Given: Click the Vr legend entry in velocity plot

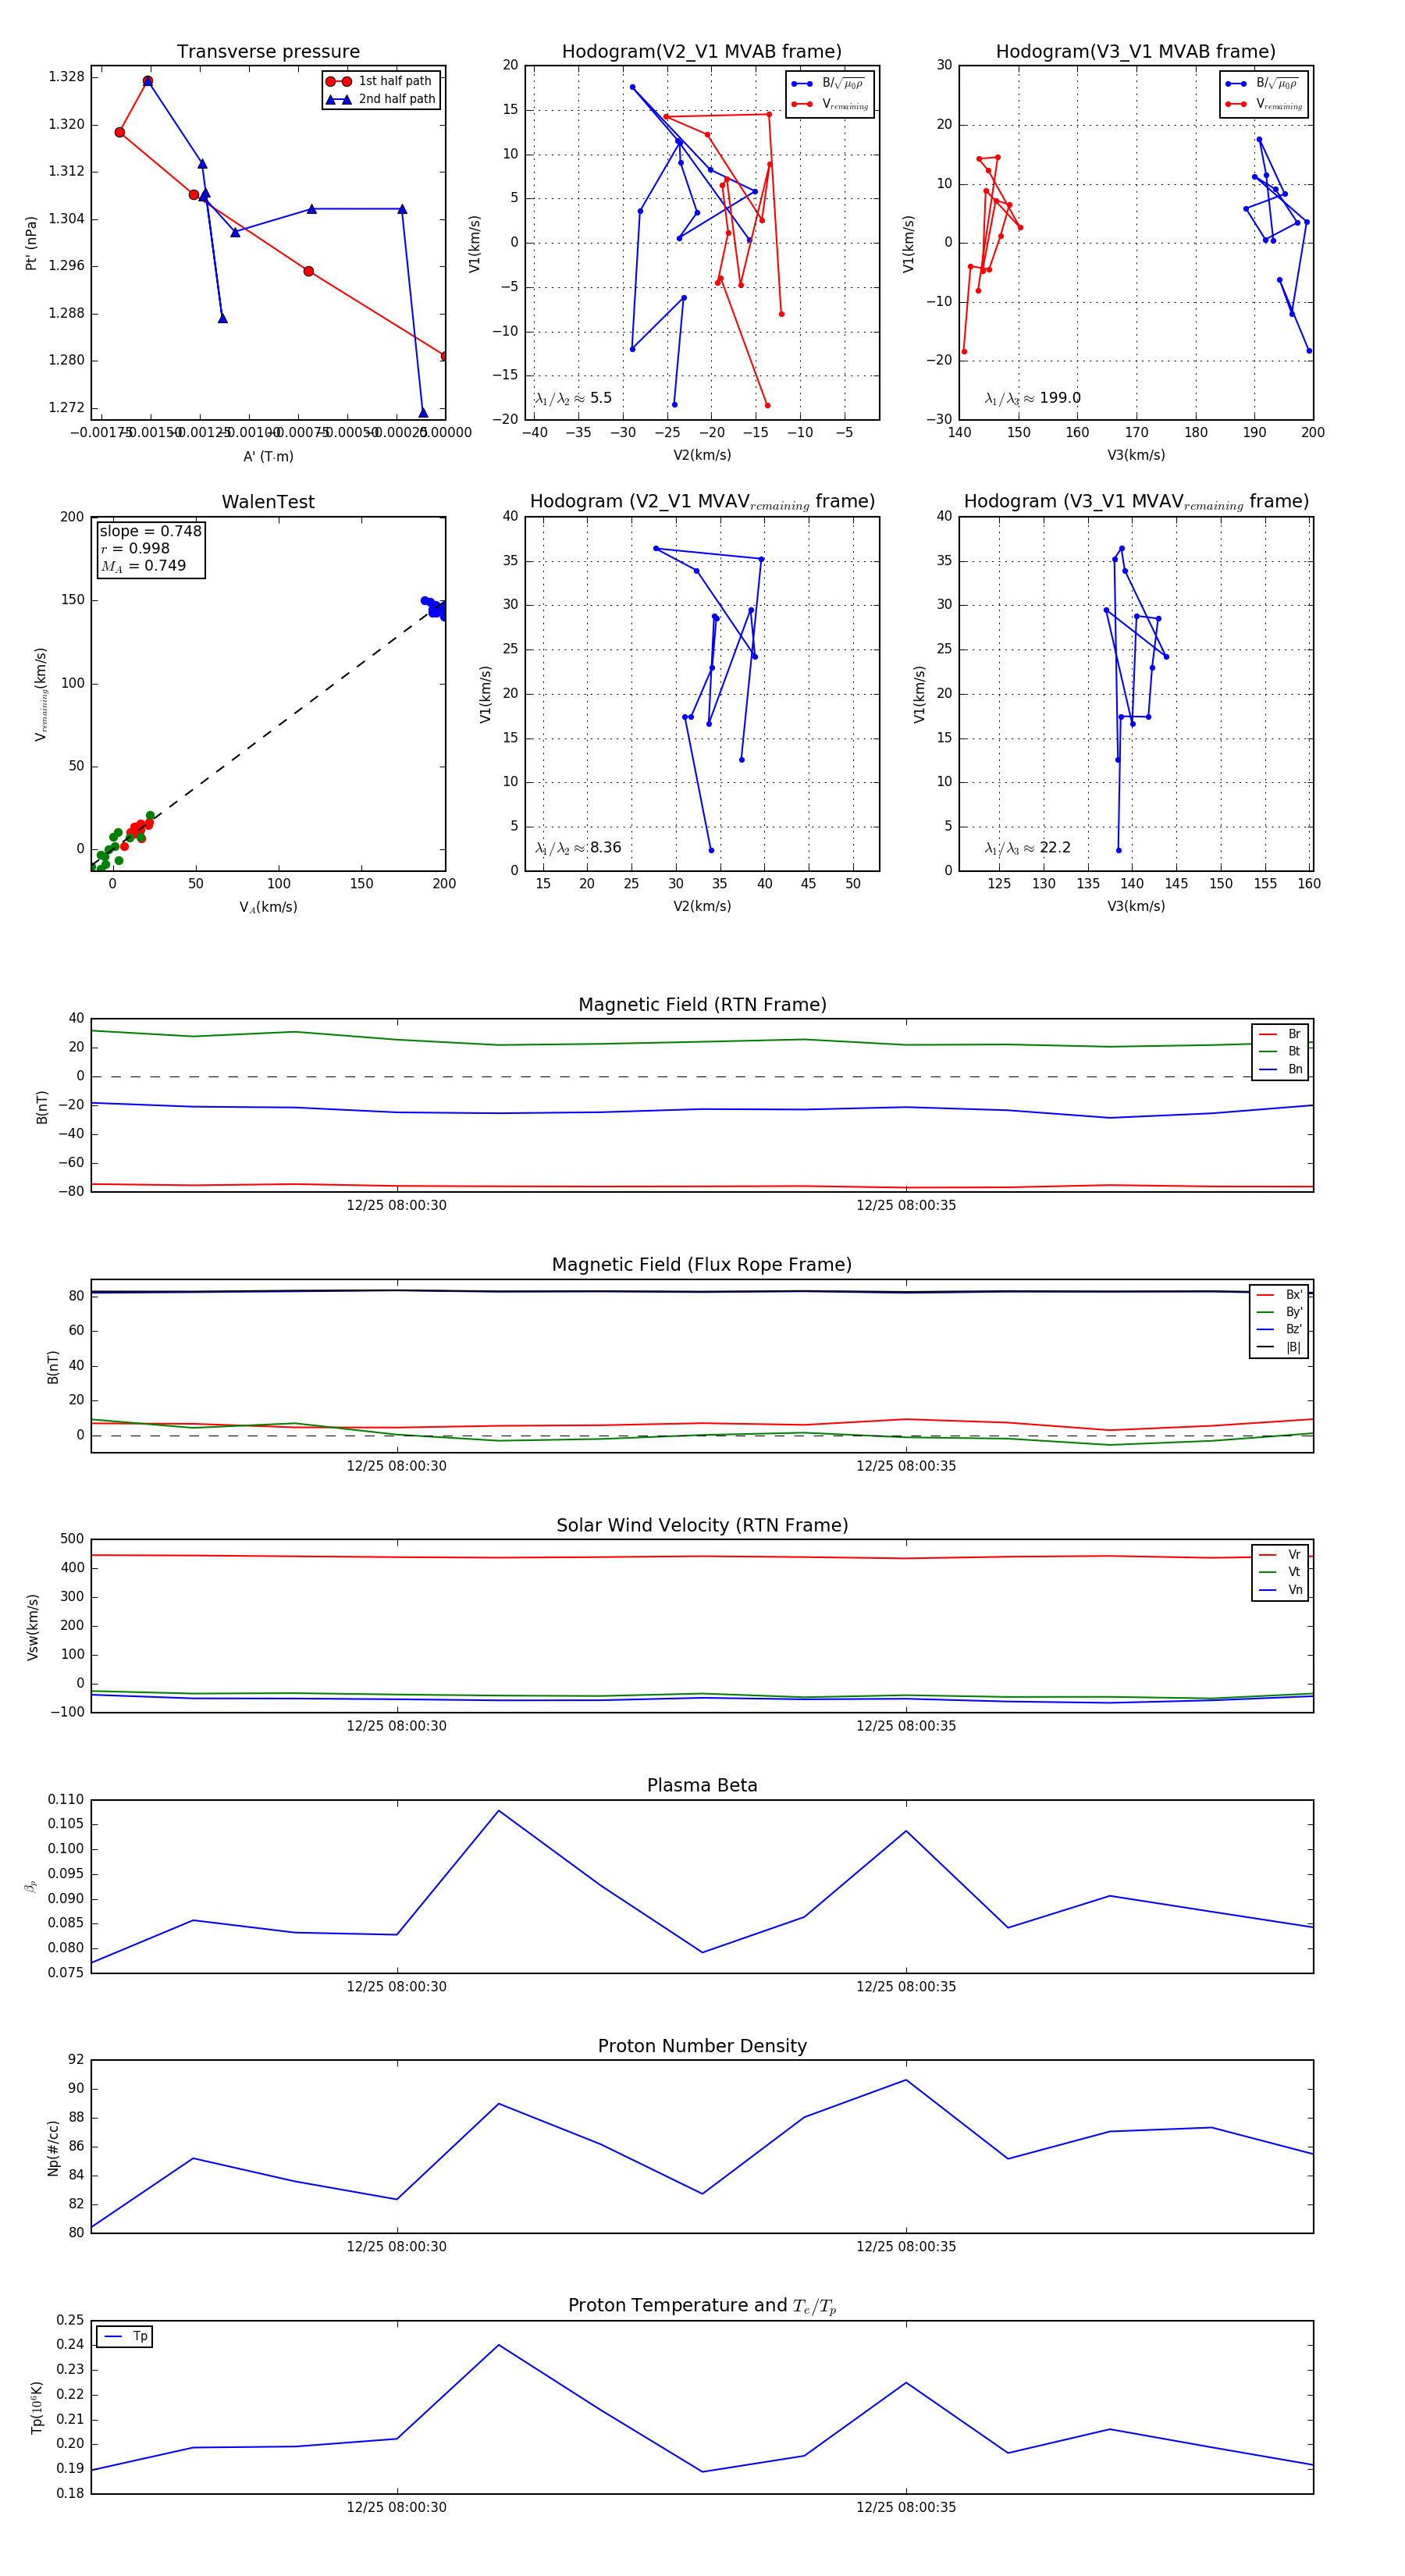Looking at the screenshot, I should pyautogui.click(x=1281, y=1554).
